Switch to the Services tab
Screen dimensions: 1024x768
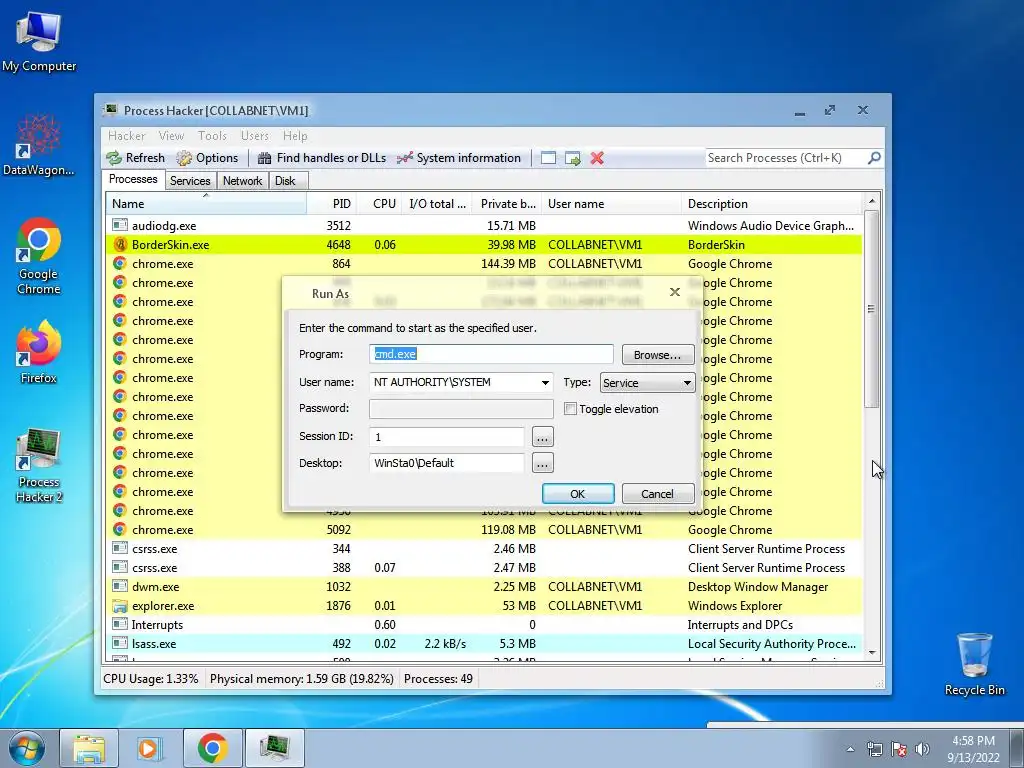point(190,181)
